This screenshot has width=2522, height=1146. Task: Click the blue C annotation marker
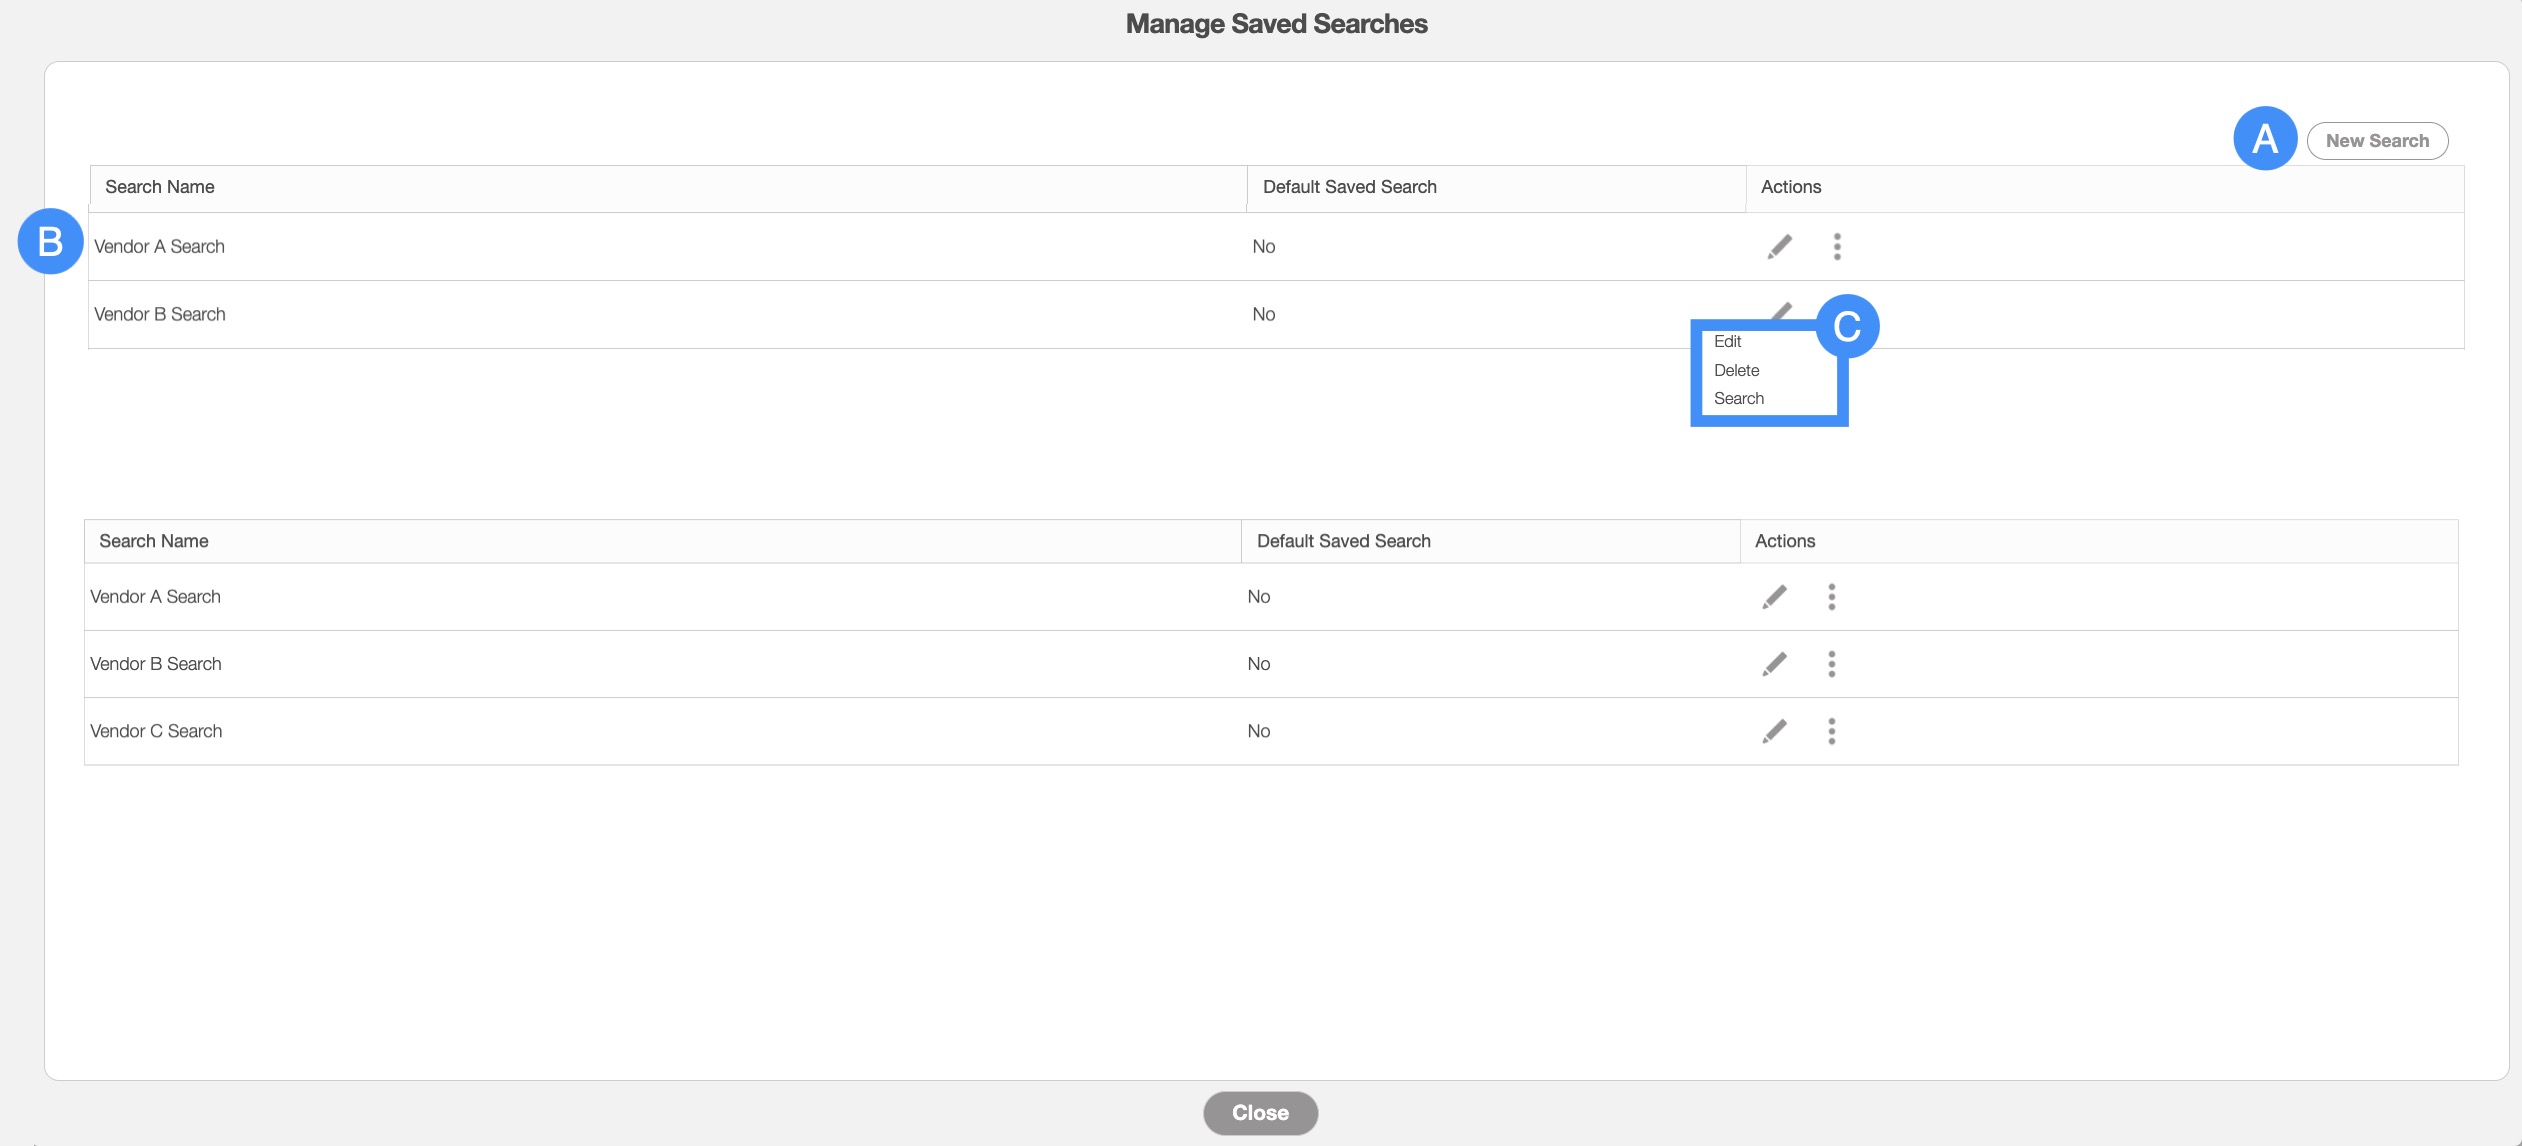[x=1847, y=326]
